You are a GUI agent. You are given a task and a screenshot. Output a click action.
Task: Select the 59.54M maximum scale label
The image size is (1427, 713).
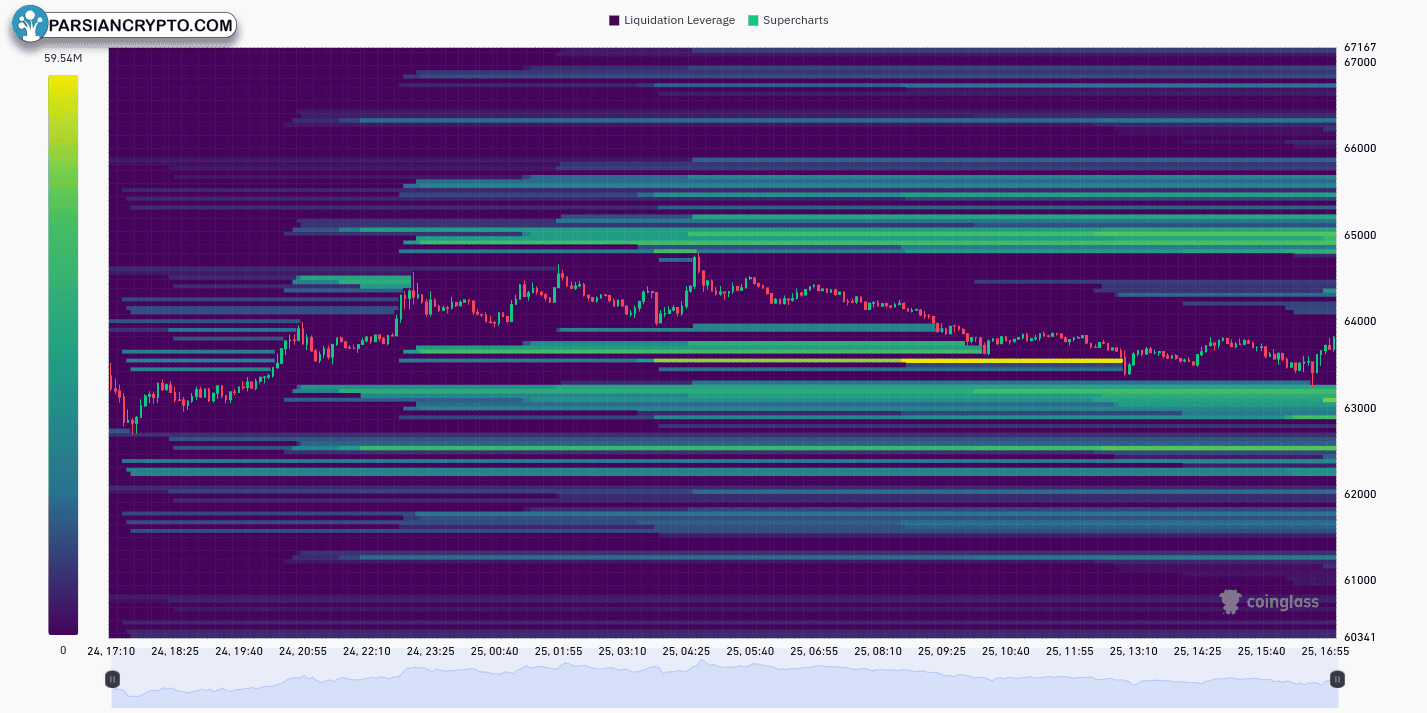pos(63,58)
